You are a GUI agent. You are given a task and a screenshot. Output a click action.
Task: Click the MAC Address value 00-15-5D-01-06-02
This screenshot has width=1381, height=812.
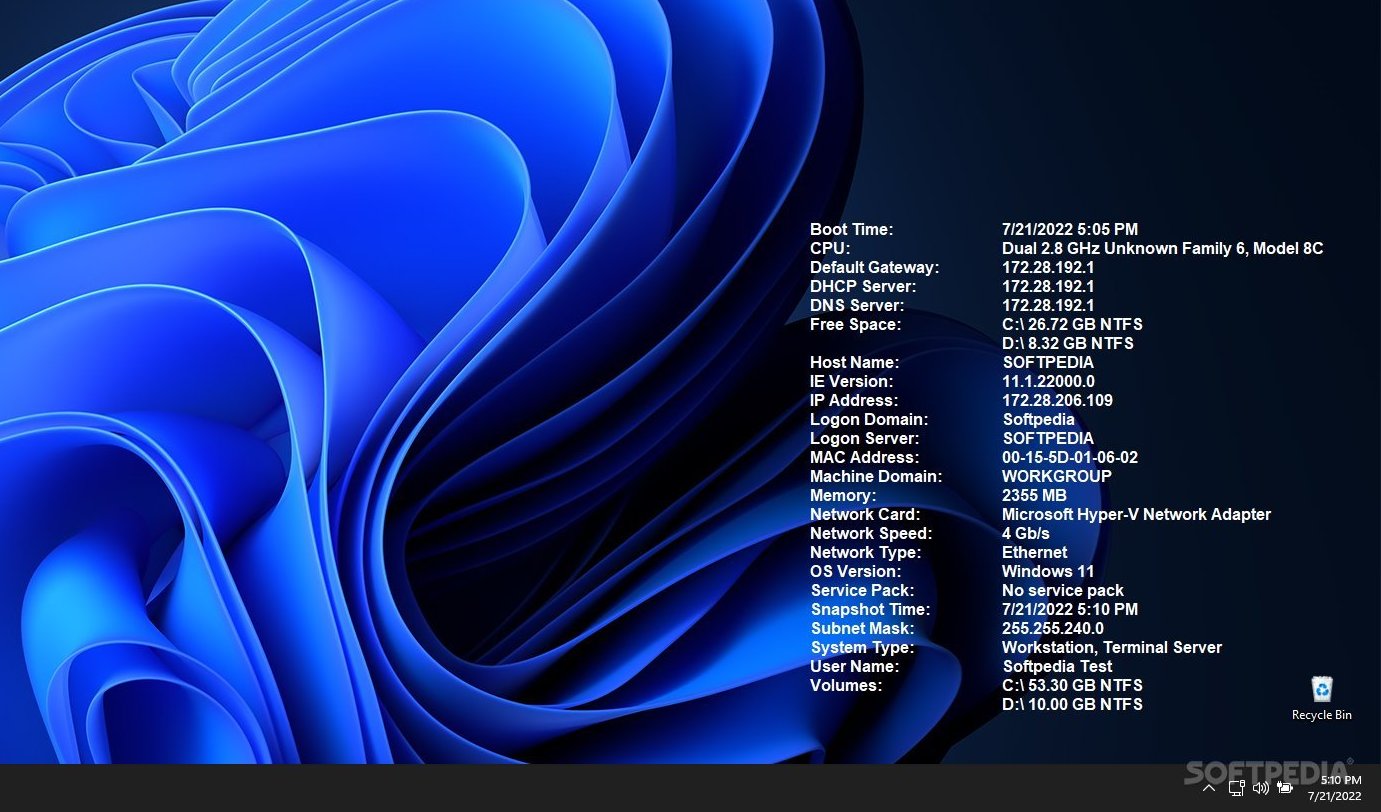click(1070, 457)
